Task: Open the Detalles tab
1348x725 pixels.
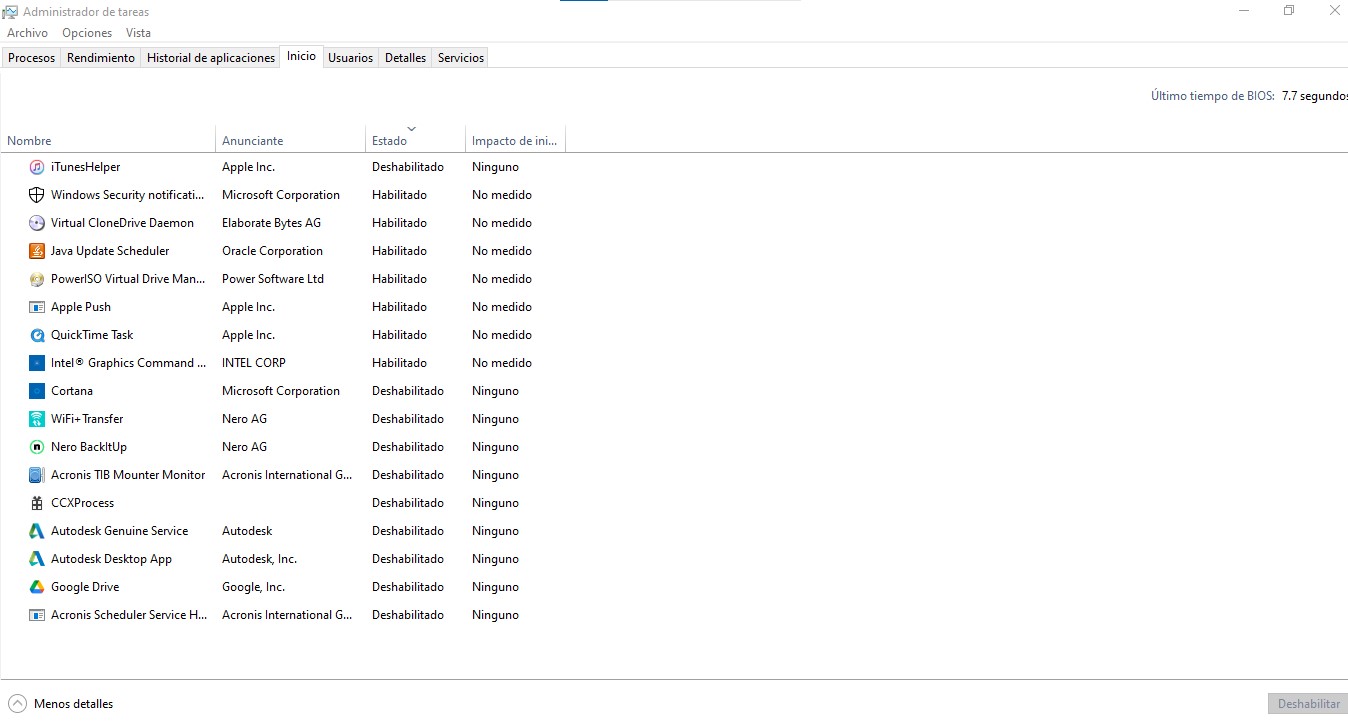Action: coord(406,58)
